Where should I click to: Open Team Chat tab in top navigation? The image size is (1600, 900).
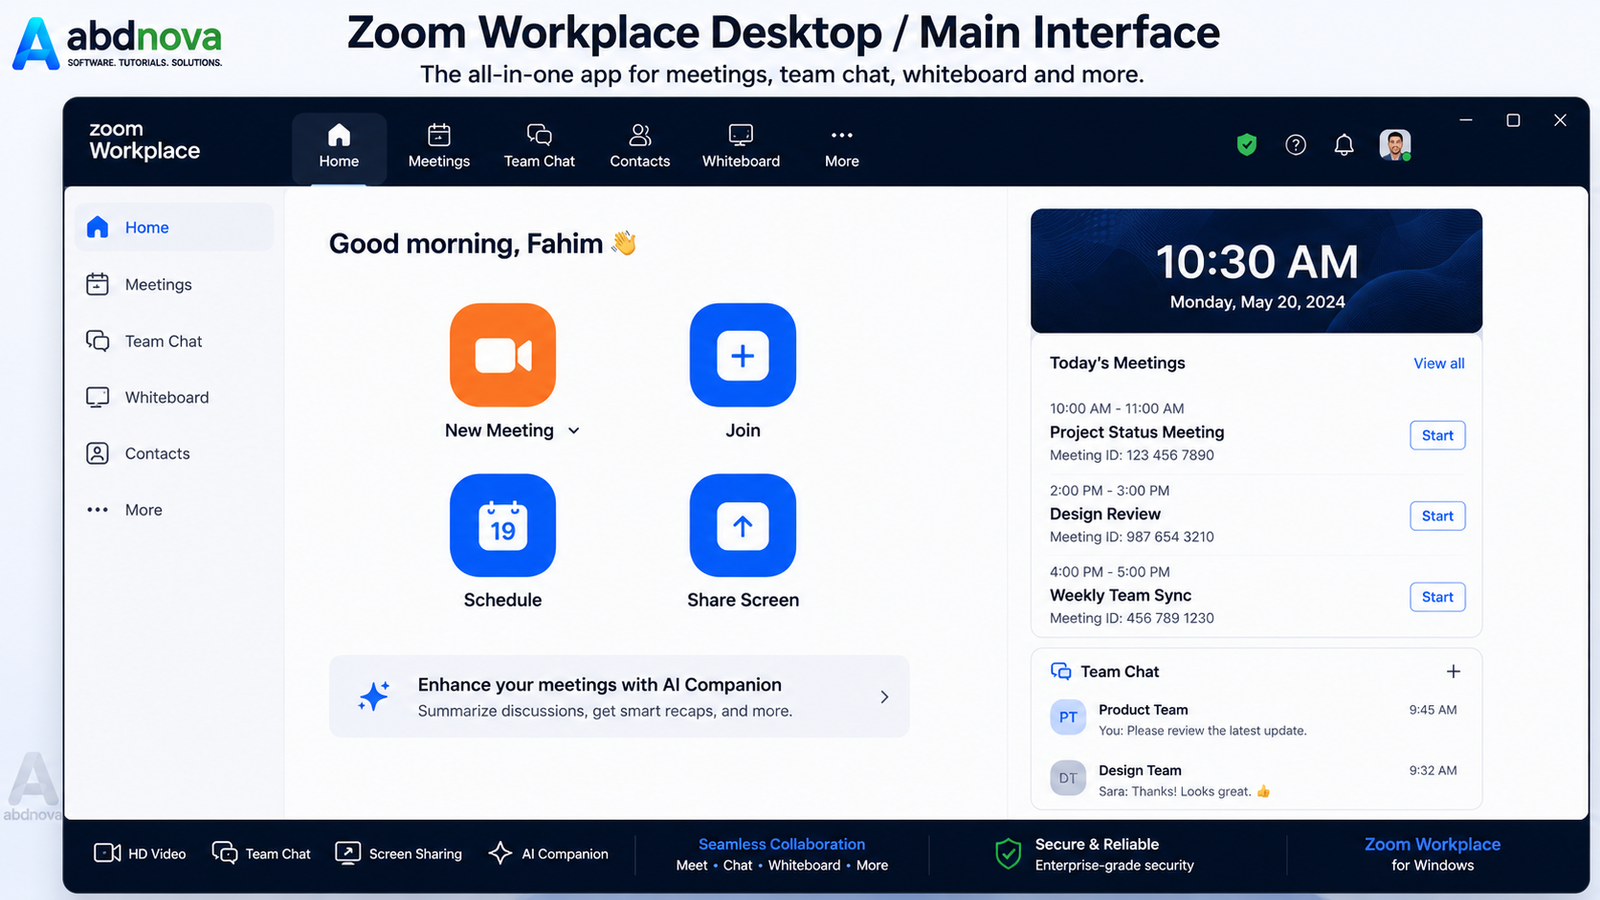click(539, 147)
